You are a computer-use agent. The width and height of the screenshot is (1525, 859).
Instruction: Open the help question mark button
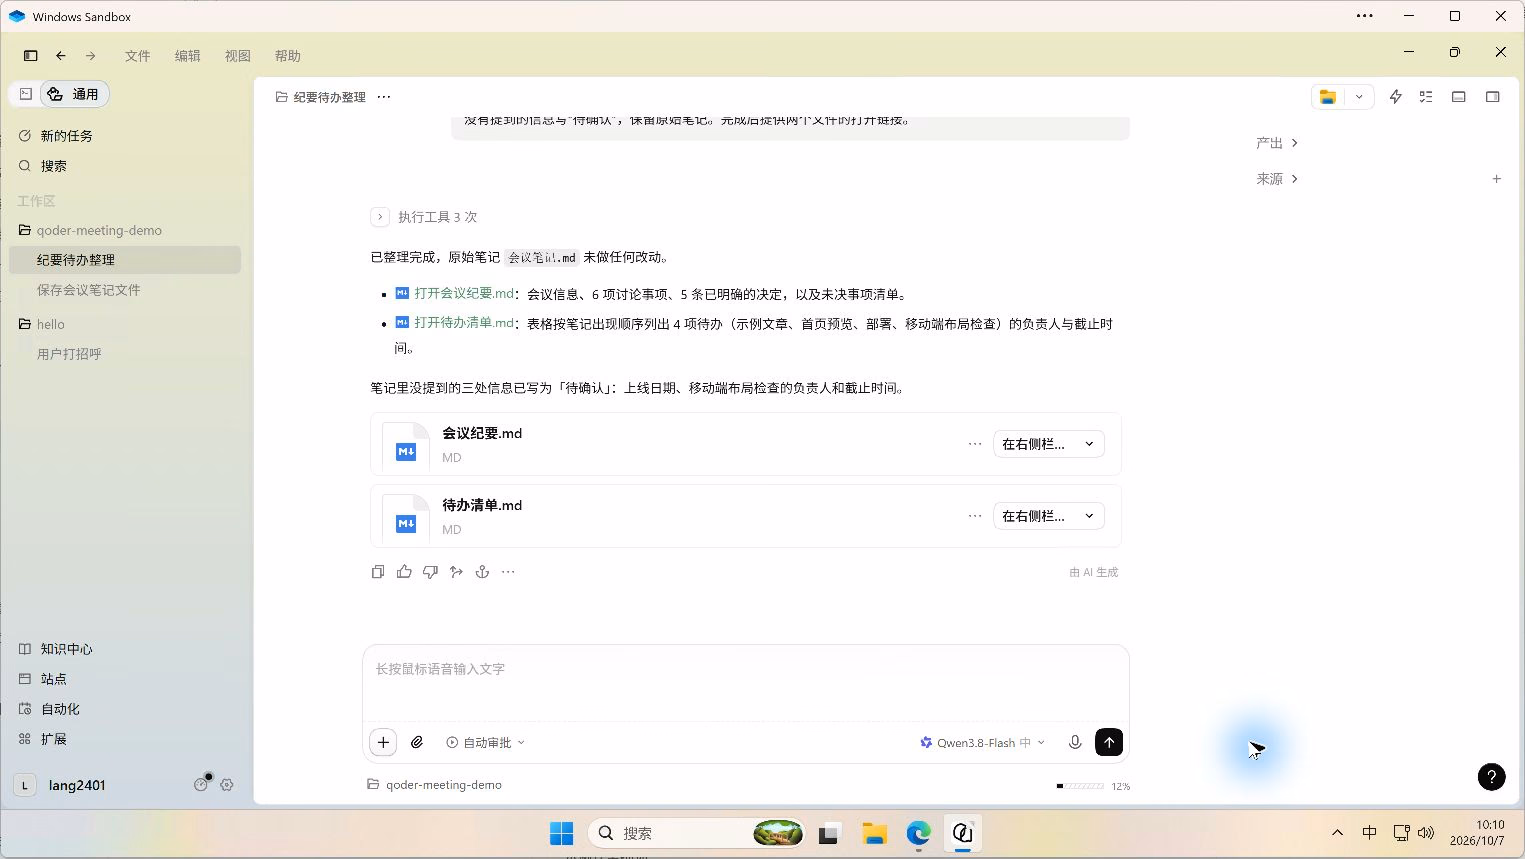1491,777
